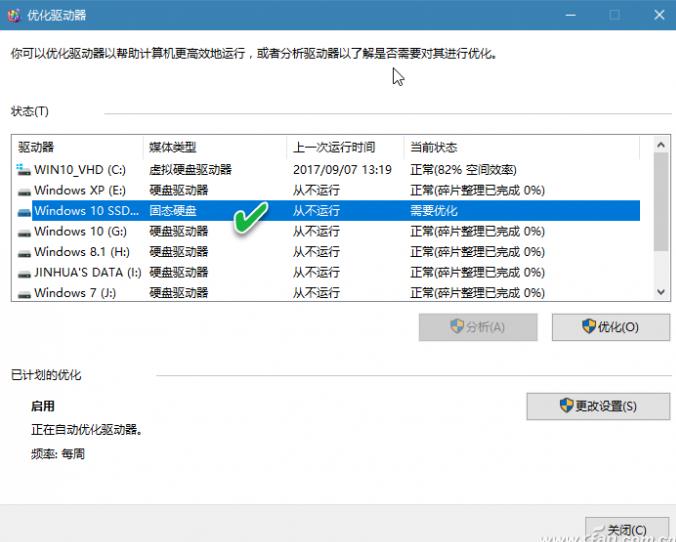This screenshot has height=542, width=676.
Task: Click the JINHUA'S DATA (I:) drive icon
Action: coord(24,273)
